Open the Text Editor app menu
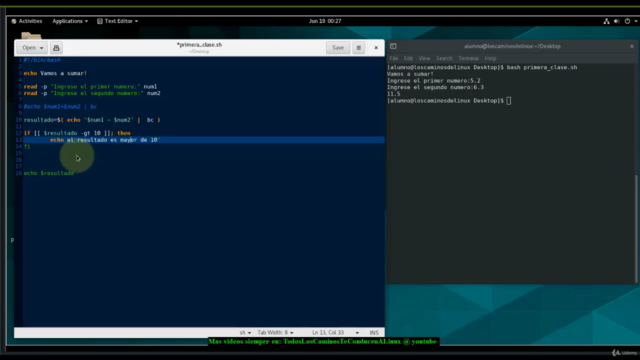Image resolution: width=640 pixels, height=360 pixels. coord(118,21)
